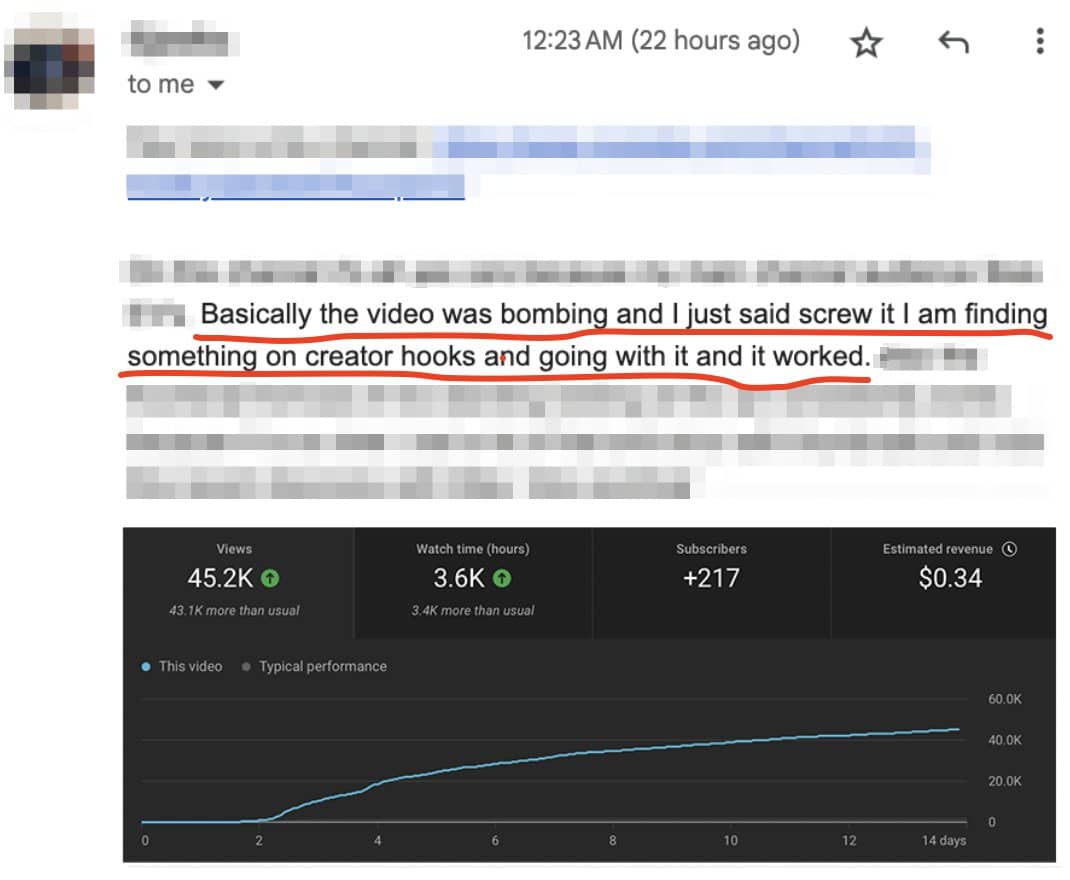1070x880 pixels.
Task: Click the "43.1K more than usual" text
Action: click(x=234, y=610)
